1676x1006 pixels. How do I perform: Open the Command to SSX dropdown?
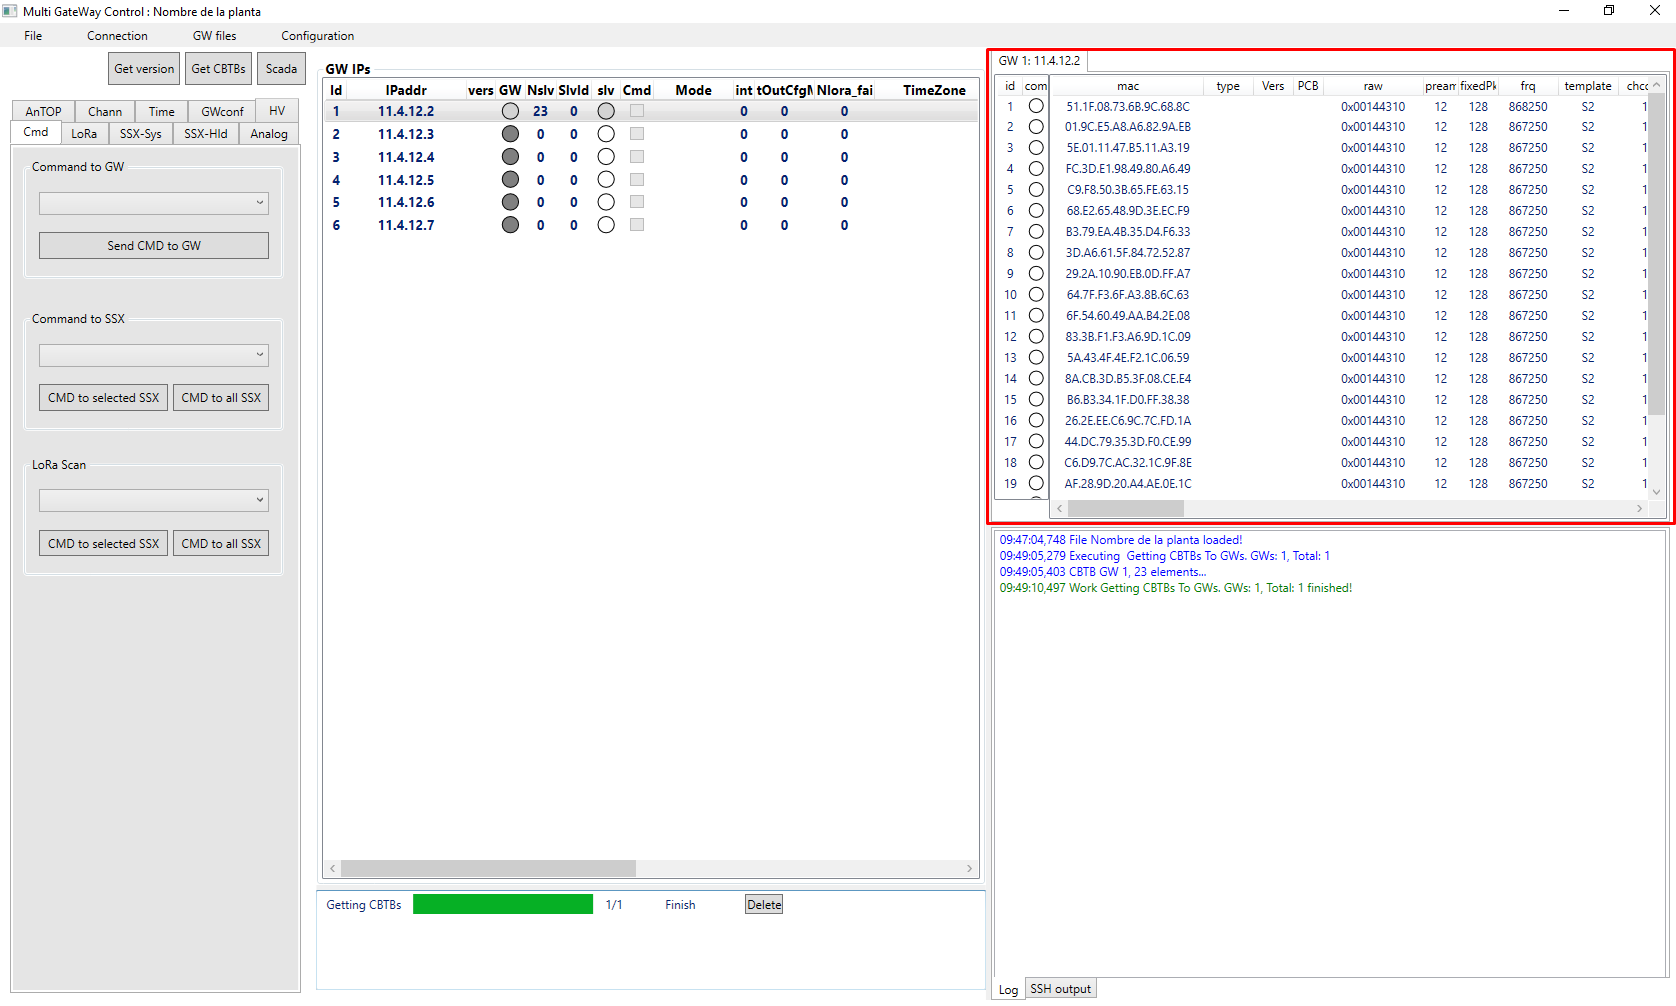pyautogui.click(x=153, y=355)
